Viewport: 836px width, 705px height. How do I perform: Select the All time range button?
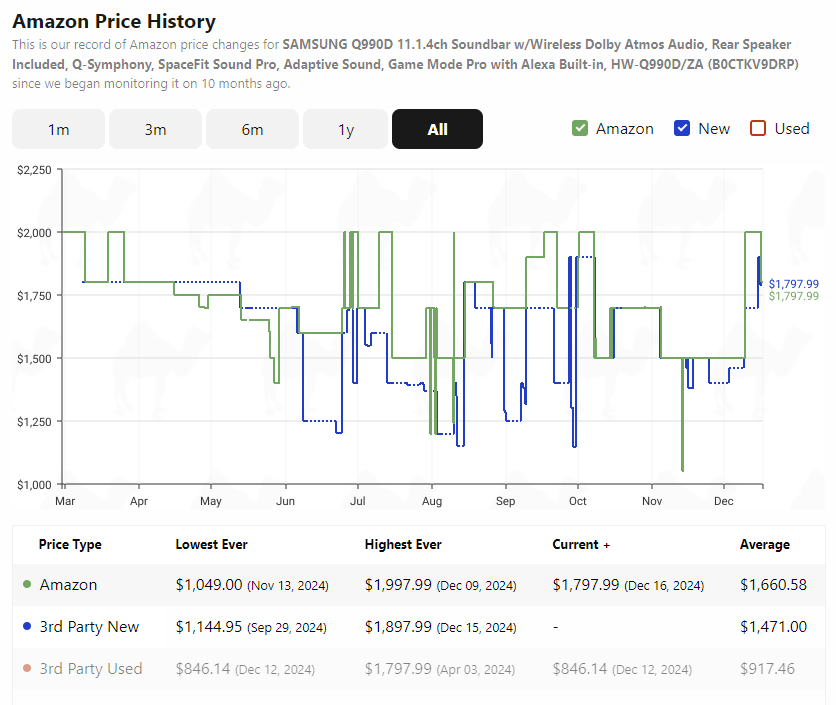coord(437,129)
